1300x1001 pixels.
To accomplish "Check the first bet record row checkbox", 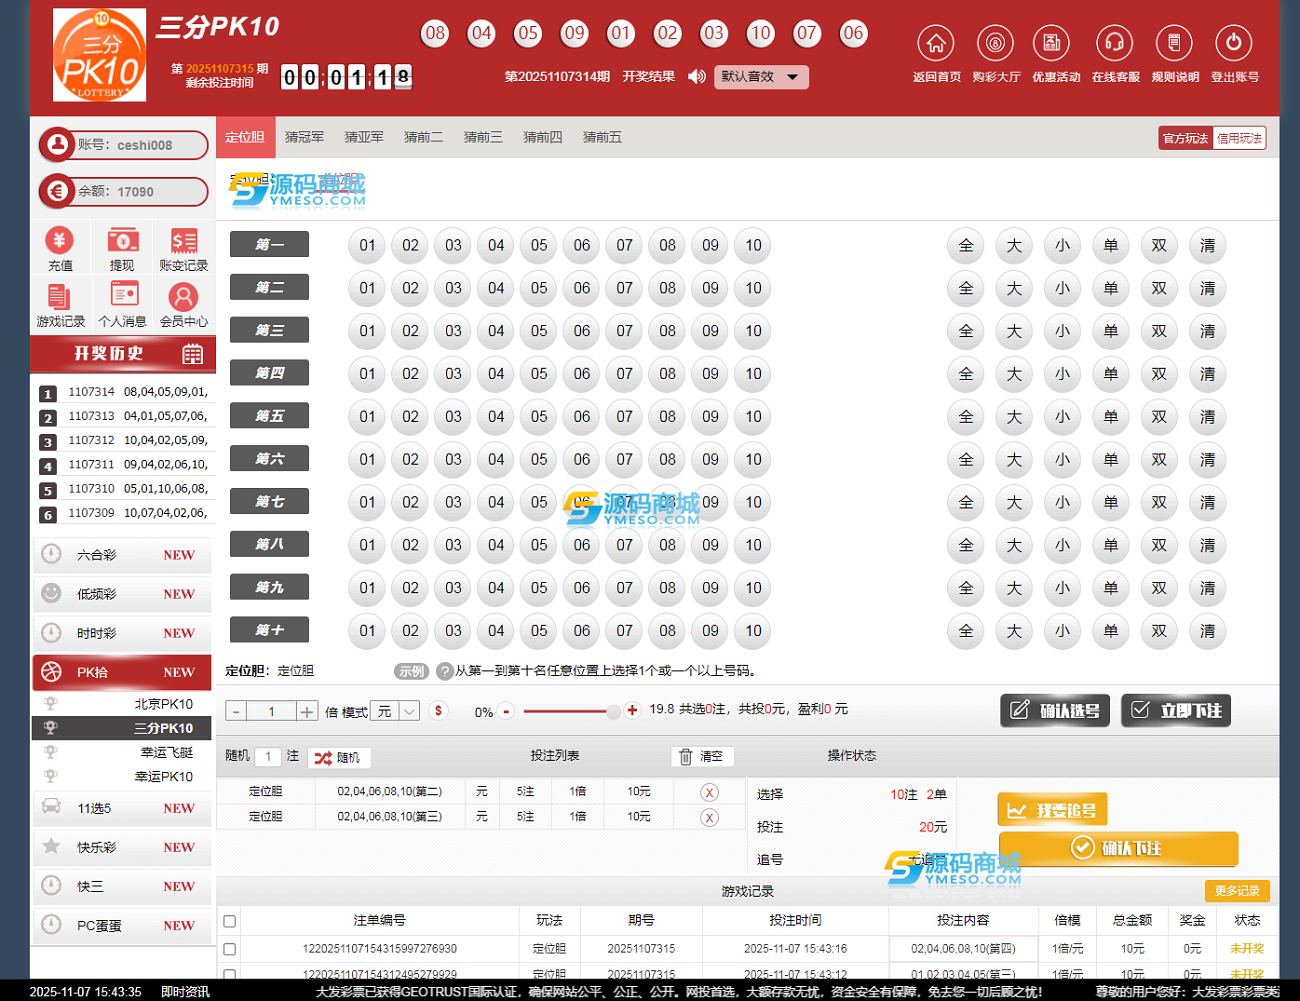I will (x=230, y=949).
